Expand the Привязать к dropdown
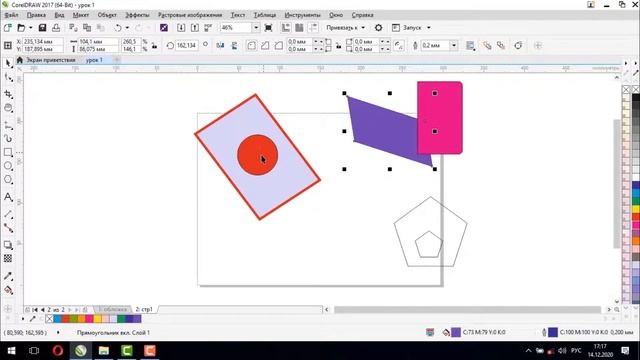Screen dimensions: 640x360 (363, 28)
